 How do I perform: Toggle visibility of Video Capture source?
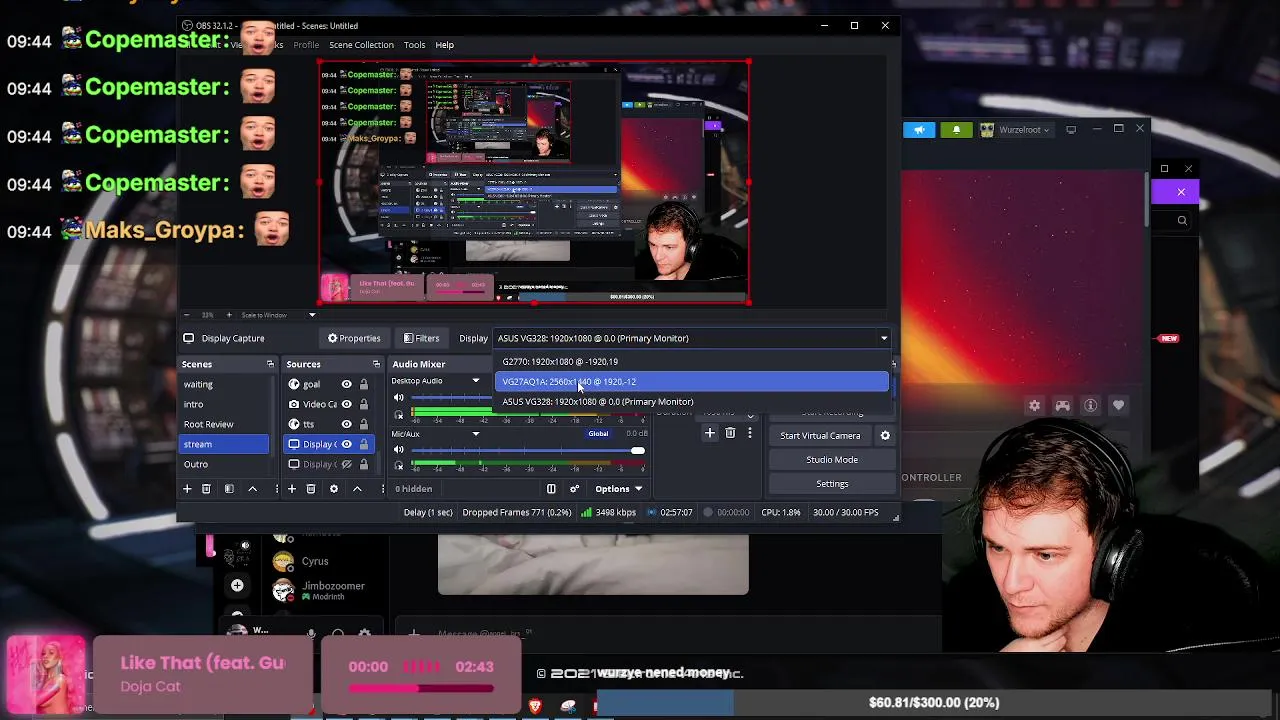(346, 404)
